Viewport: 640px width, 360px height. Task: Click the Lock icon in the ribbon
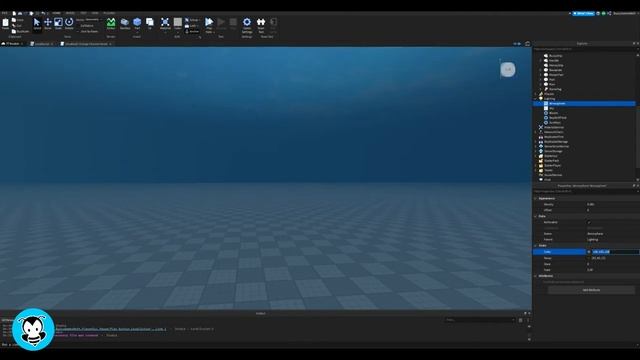pos(187,26)
